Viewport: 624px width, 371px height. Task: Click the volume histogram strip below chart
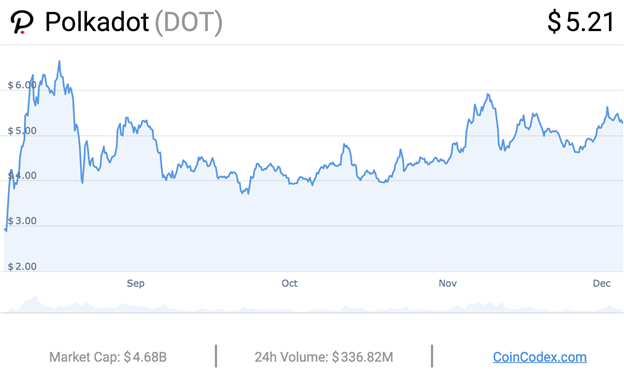pyautogui.click(x=312, y=305)
